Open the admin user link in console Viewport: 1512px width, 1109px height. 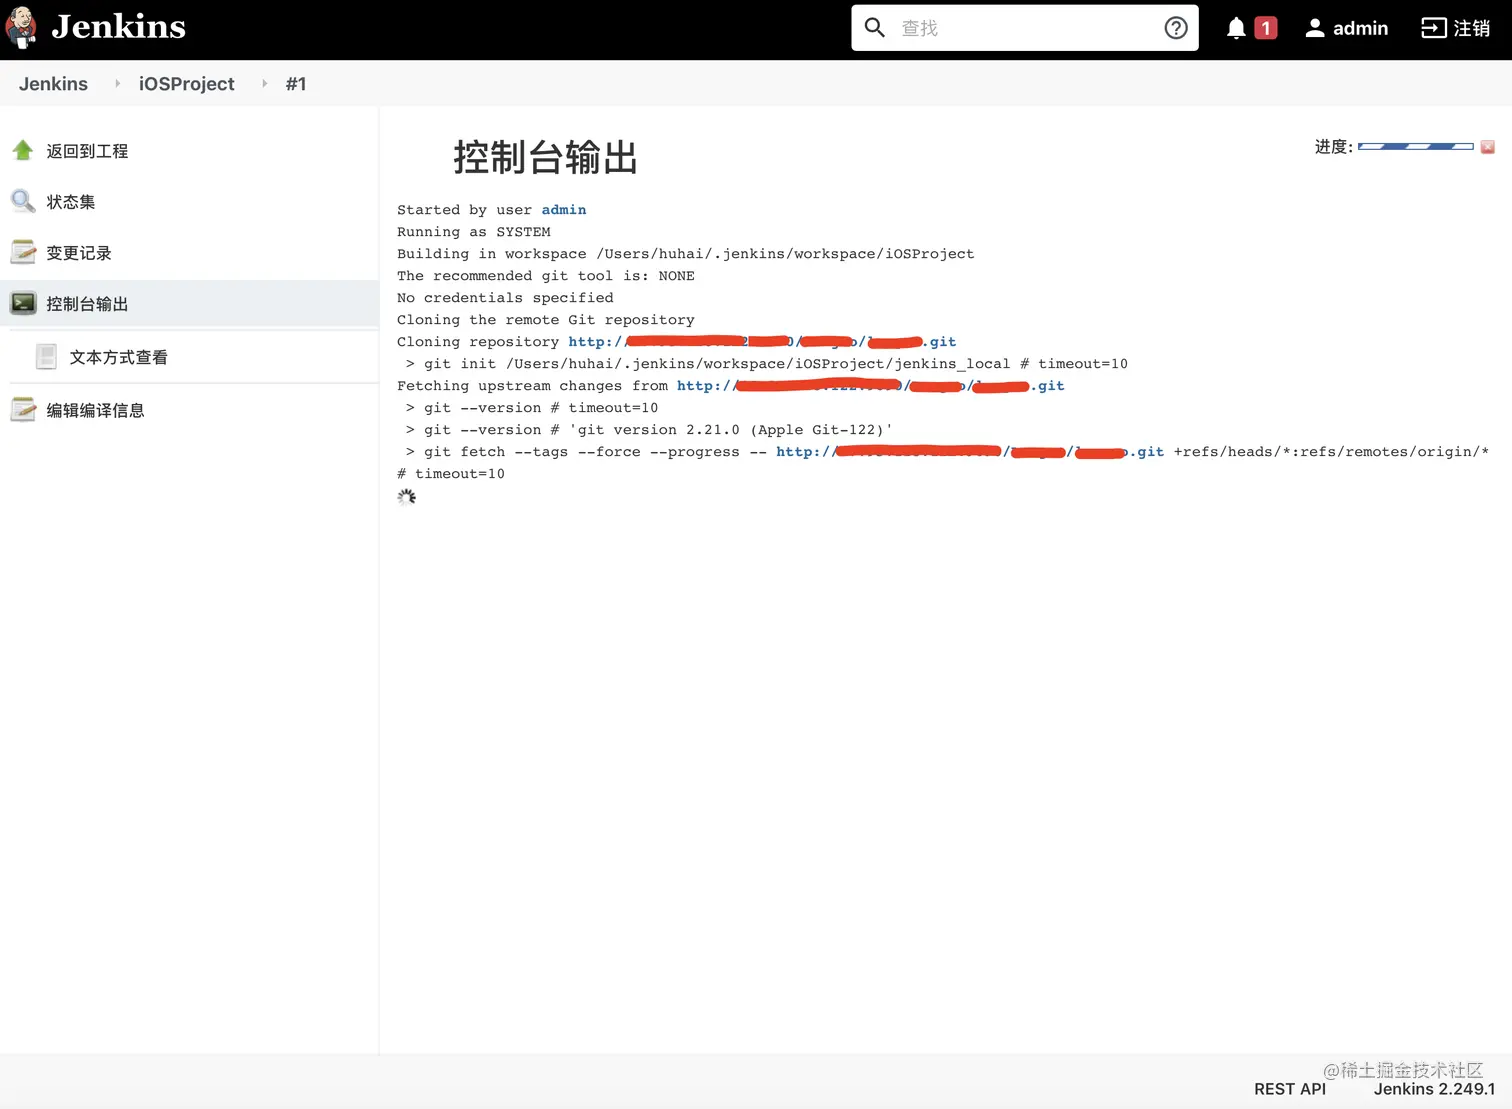point(564,210)
